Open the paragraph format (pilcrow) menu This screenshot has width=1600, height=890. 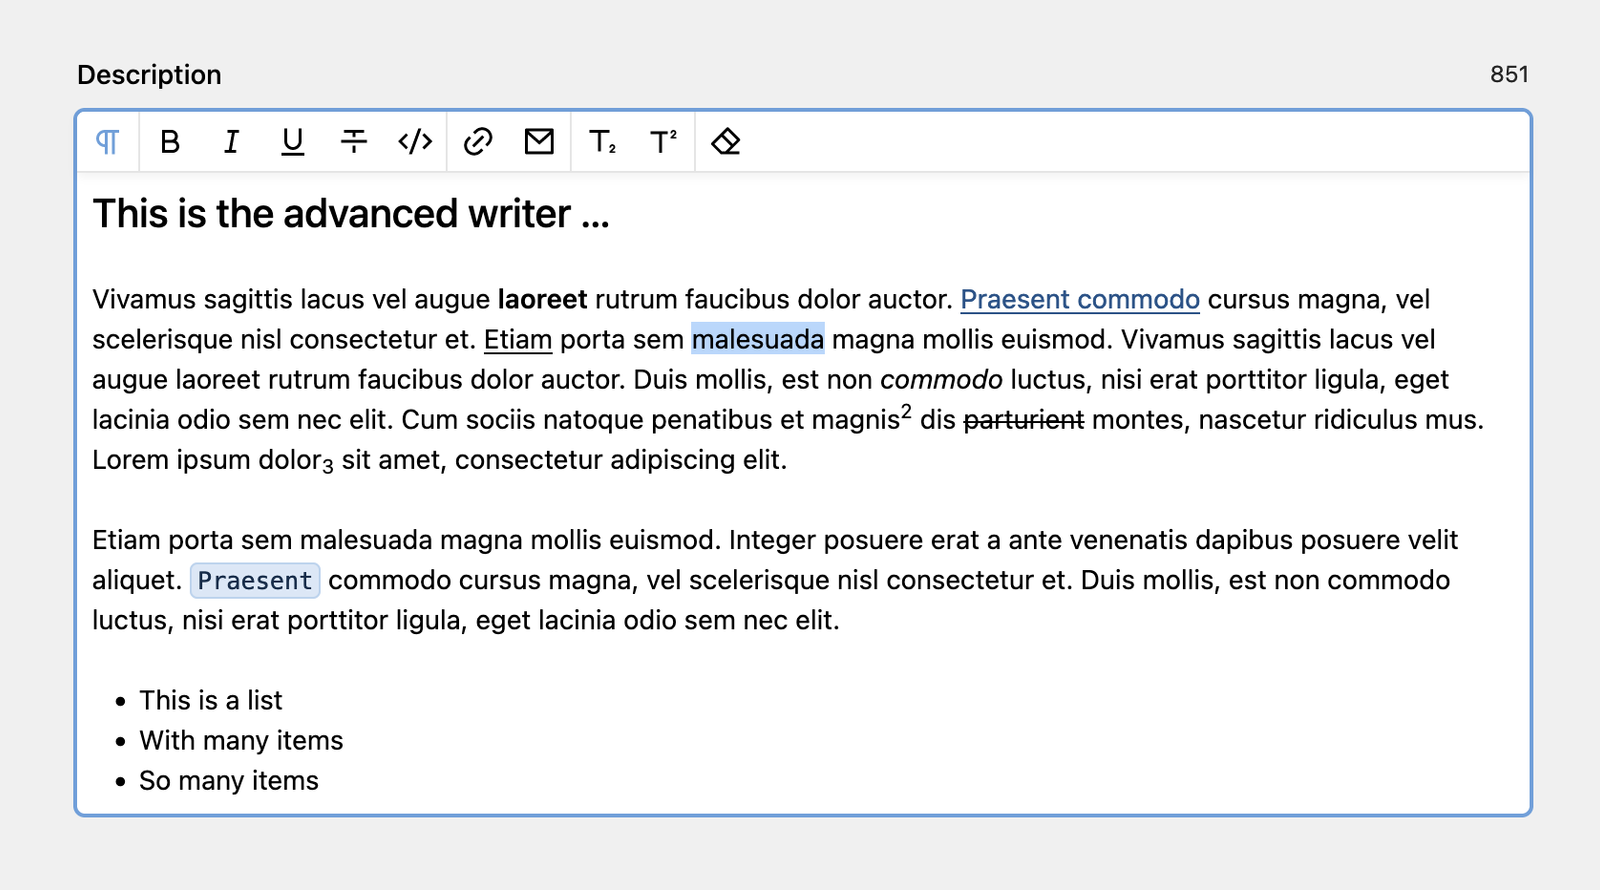point(108,142)
